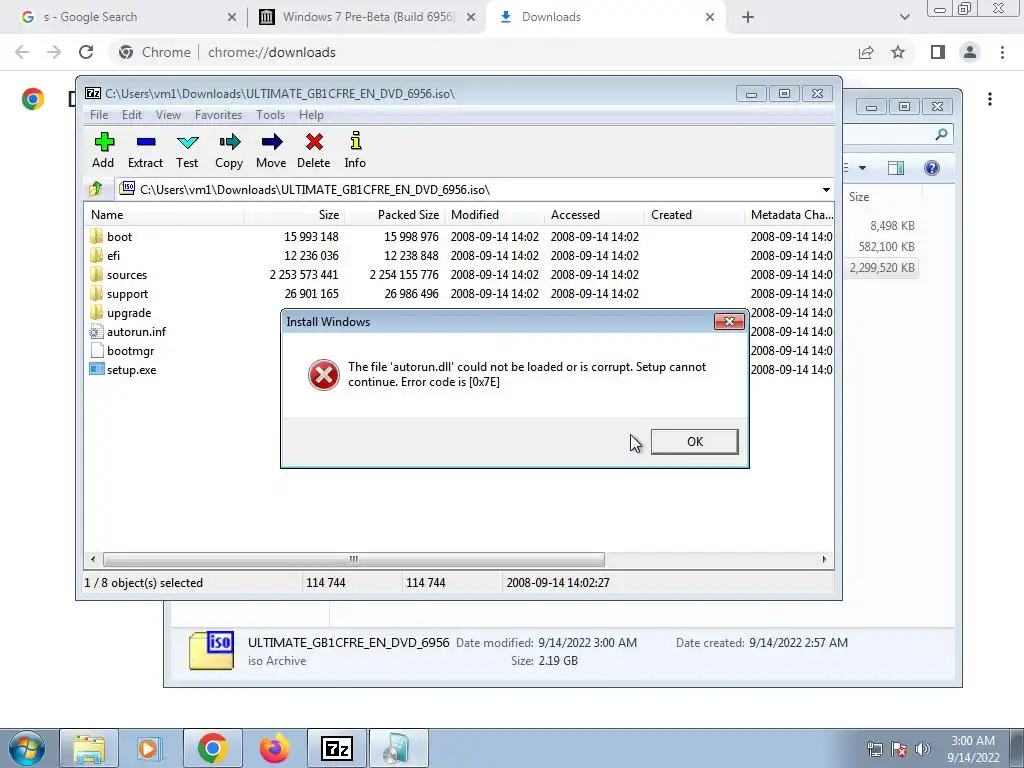Click the Extract tool icon

click(x=145, y=150)
